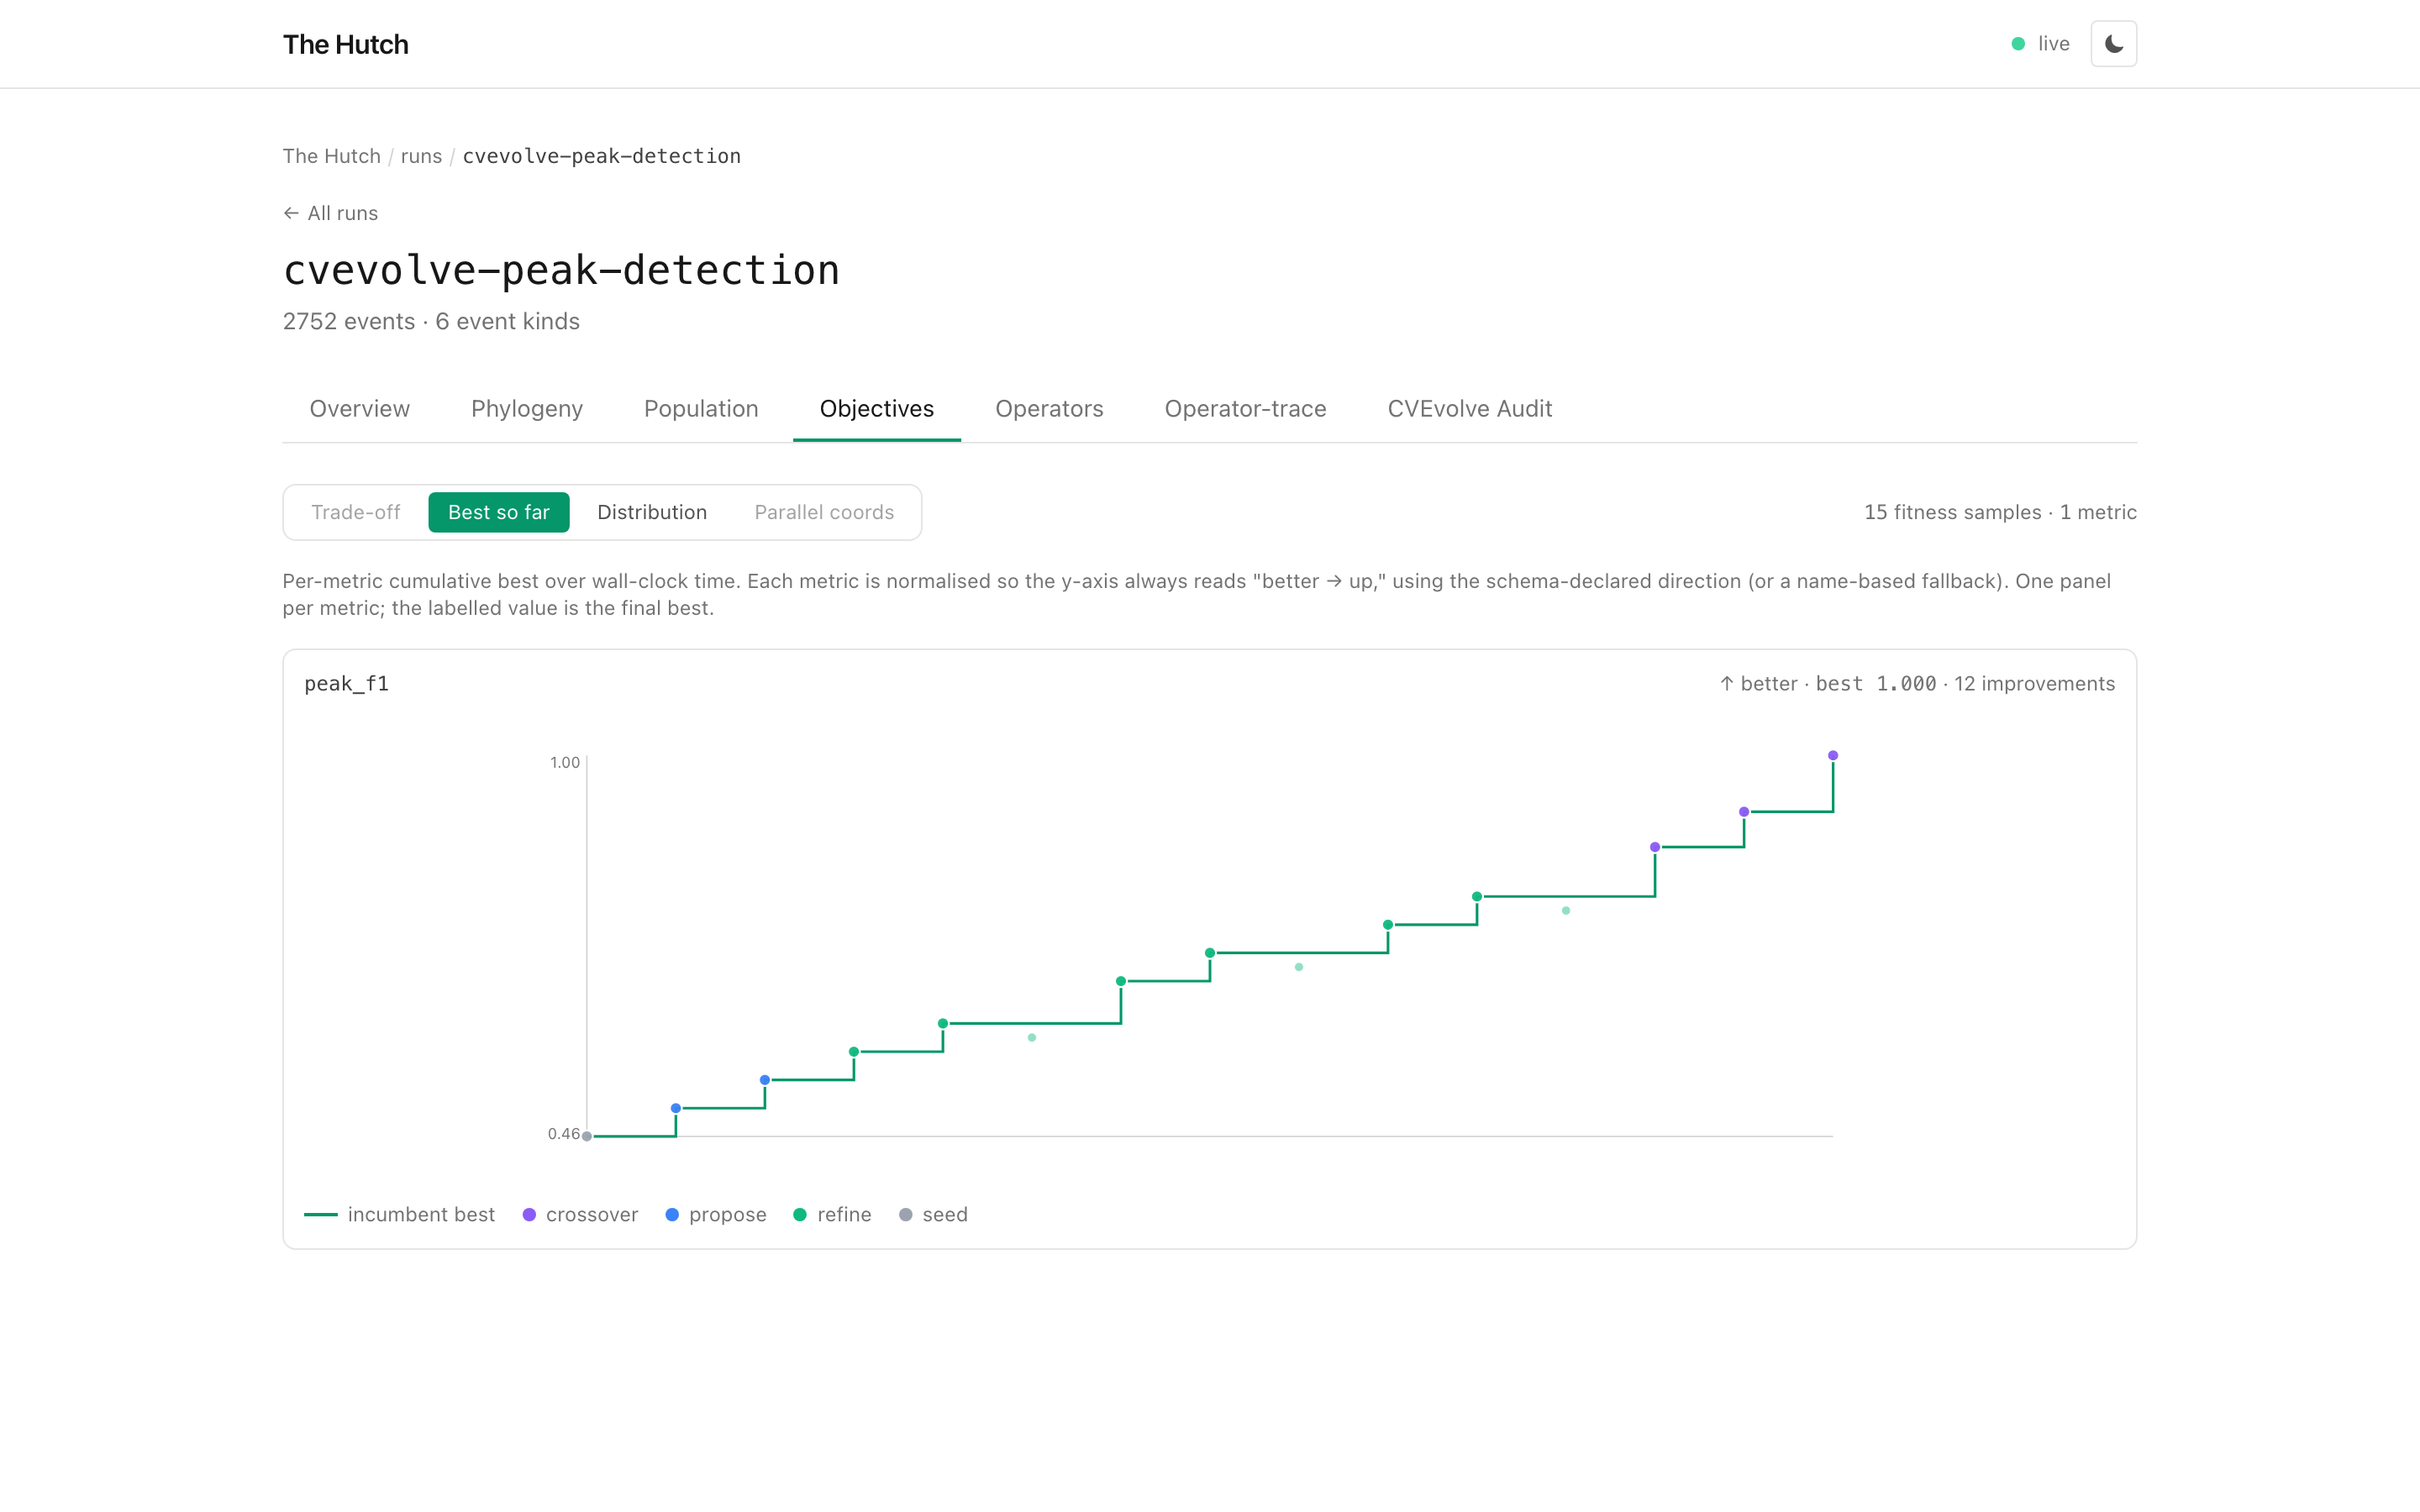Image resolution: width=2420 pixels, height=1512 pixels.
Task: Click the green live status dot
Action: click(2018, 44)
